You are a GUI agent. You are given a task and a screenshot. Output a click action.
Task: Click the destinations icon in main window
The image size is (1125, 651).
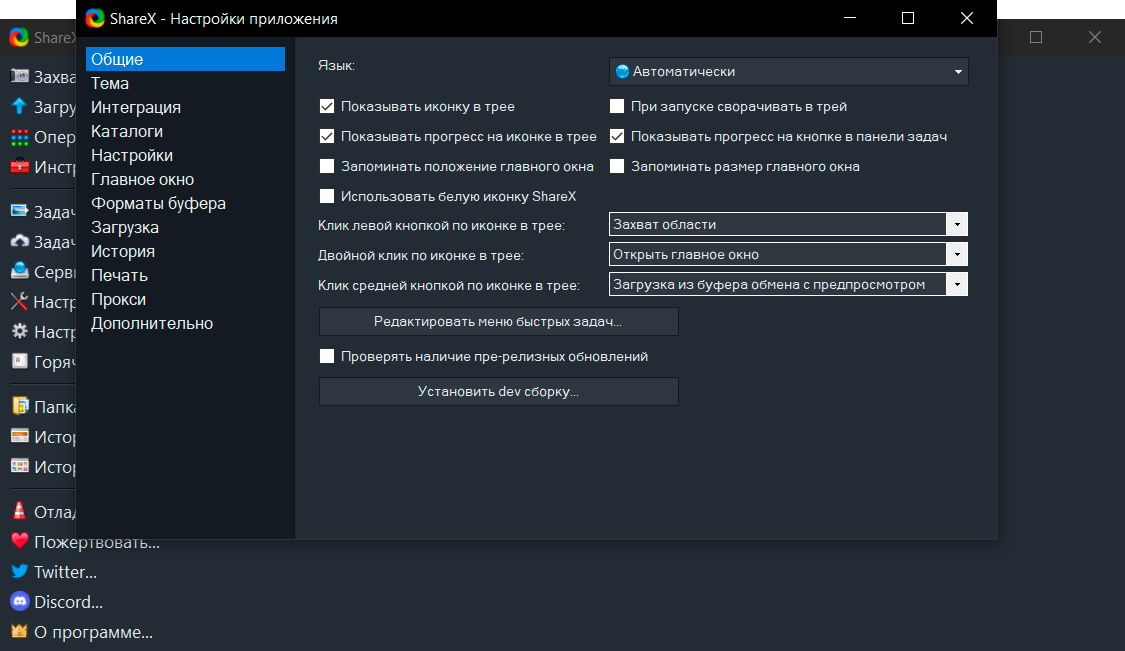click(x=20, y=271)
